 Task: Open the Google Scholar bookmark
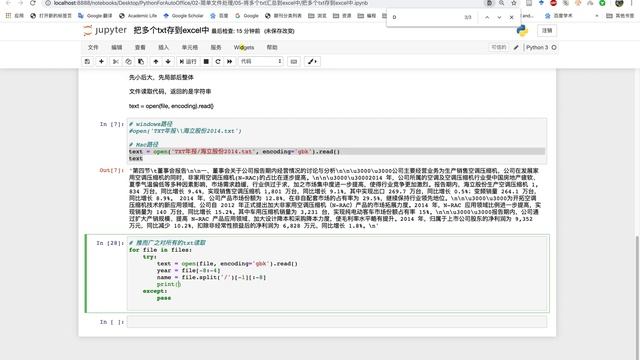point(183,16)
